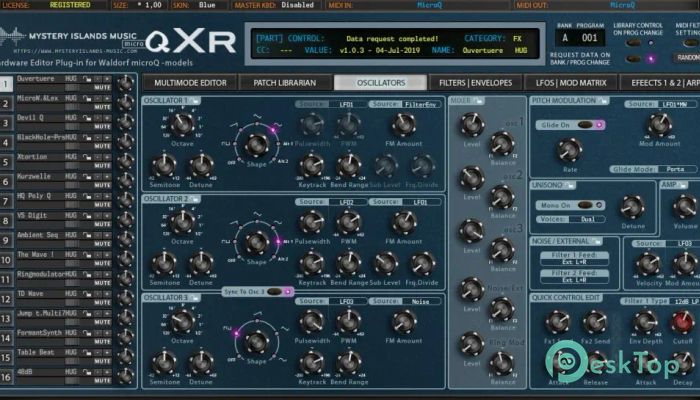Select the Oscillators tab
The image size is (700, 400).
coord(381,83)
